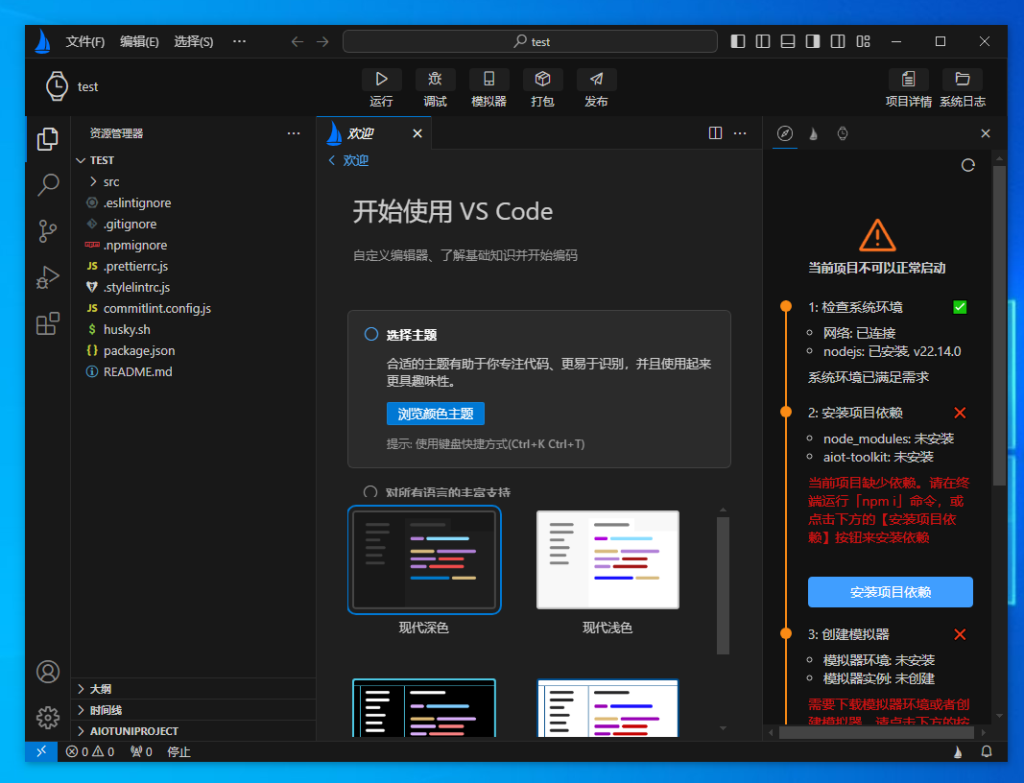Navigate back with the left arrow in the title bar

[x=297, y=42]
